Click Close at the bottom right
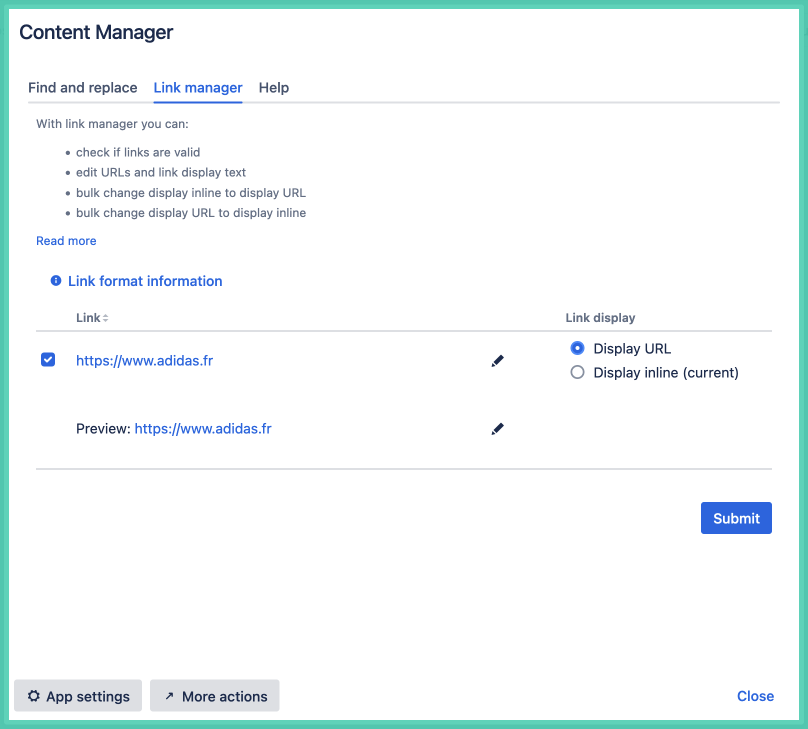 click(755, 696)
